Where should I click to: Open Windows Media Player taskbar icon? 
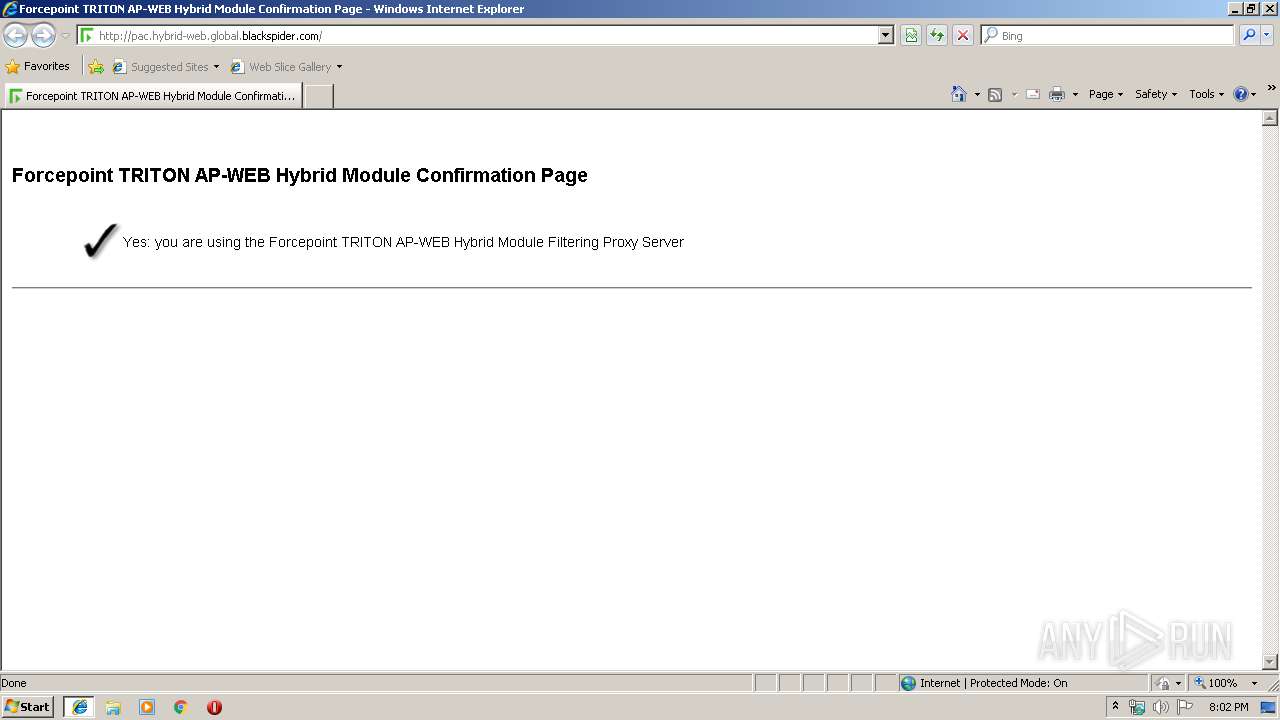147,707
